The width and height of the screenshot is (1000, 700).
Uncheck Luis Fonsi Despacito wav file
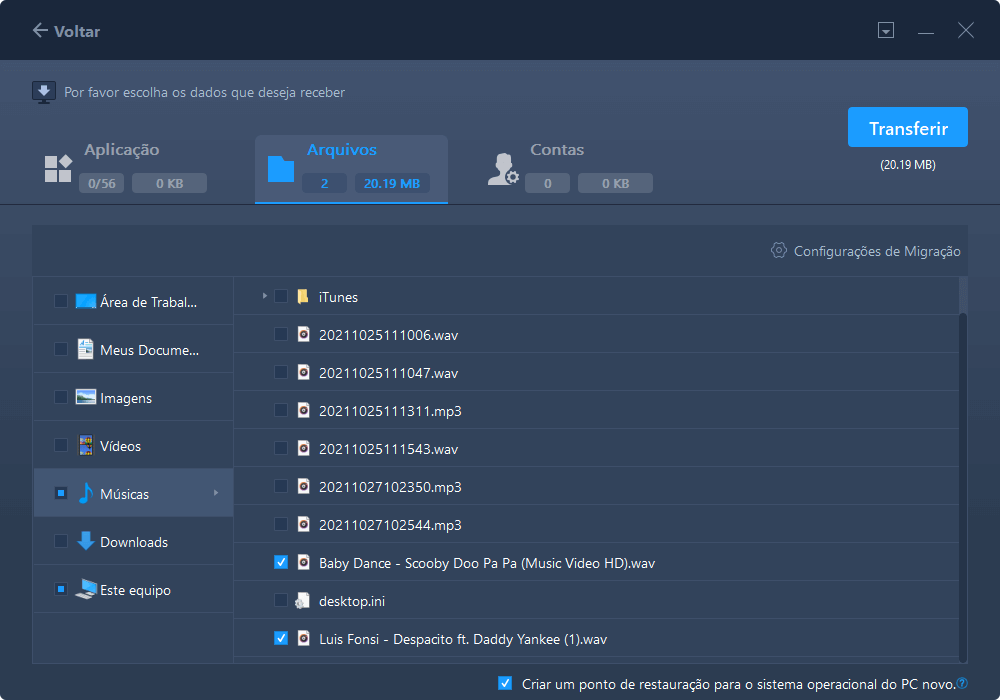point(281,638)
